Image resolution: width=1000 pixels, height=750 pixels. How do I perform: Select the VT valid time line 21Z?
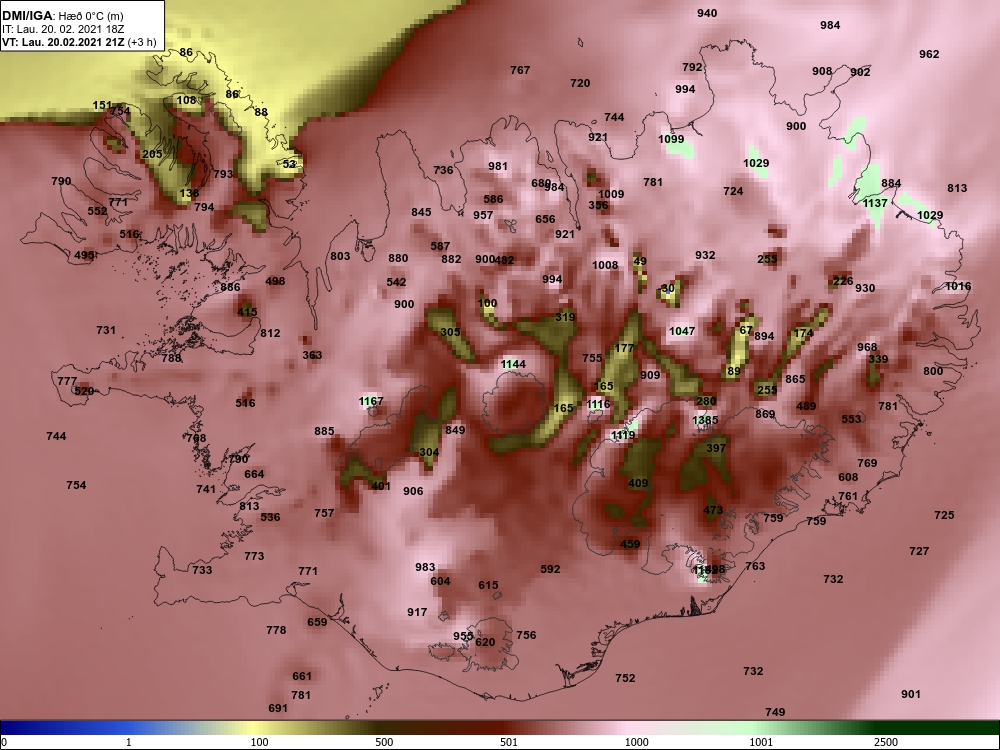pyautogui.click(x=79, y=42)
